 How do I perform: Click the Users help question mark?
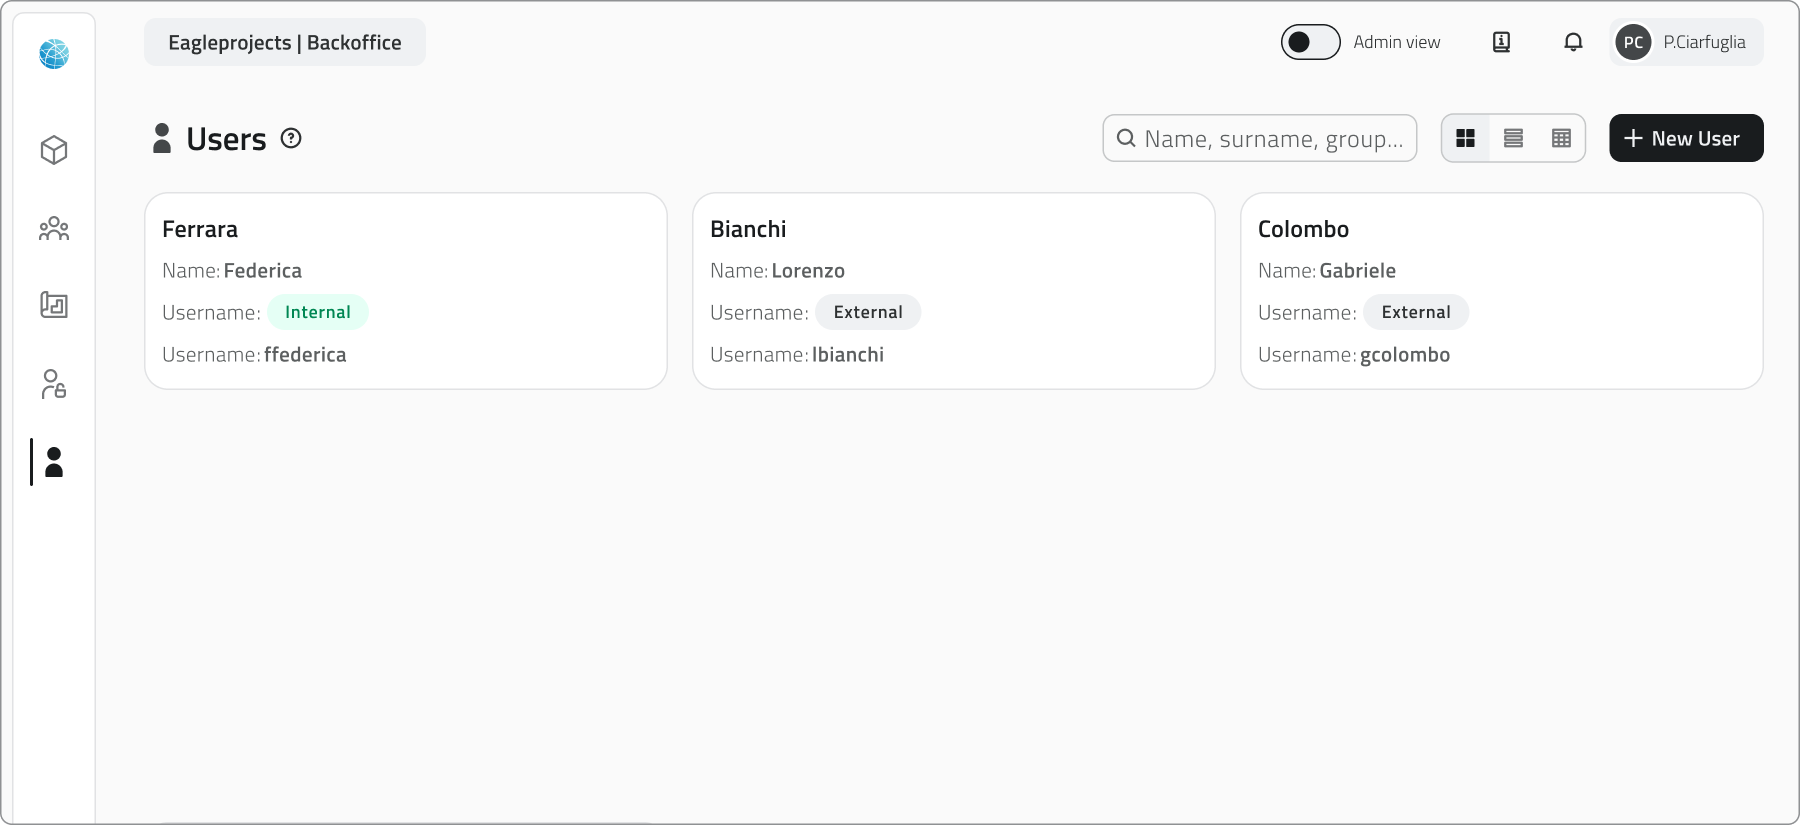point(291,138)
